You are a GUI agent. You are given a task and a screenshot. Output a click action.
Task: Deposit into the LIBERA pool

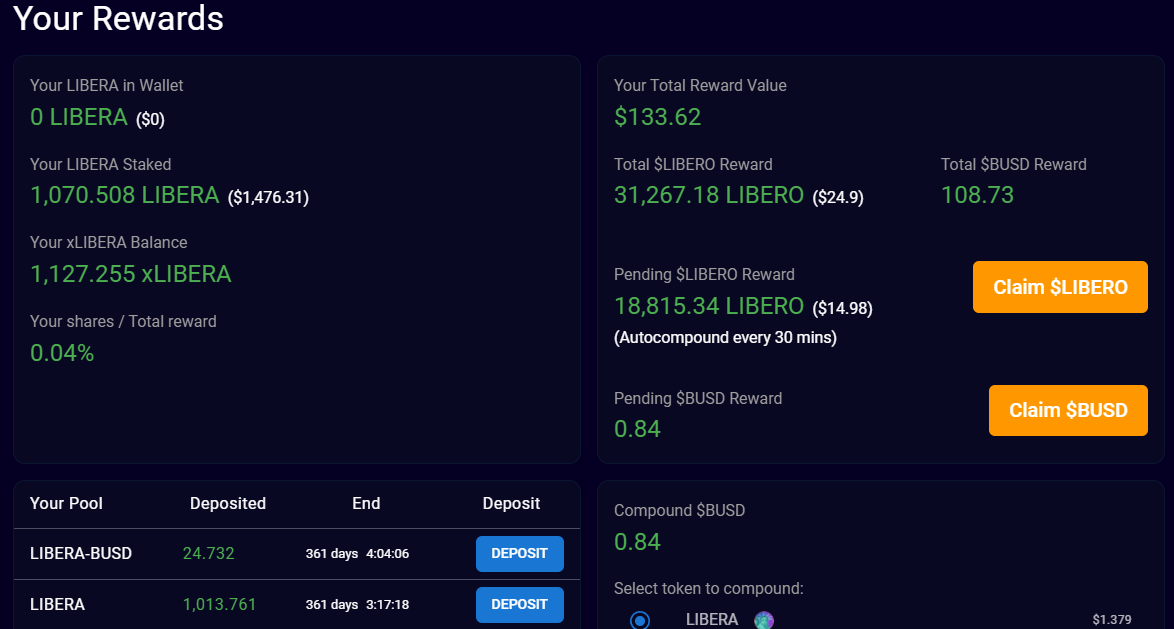(520, 604)
